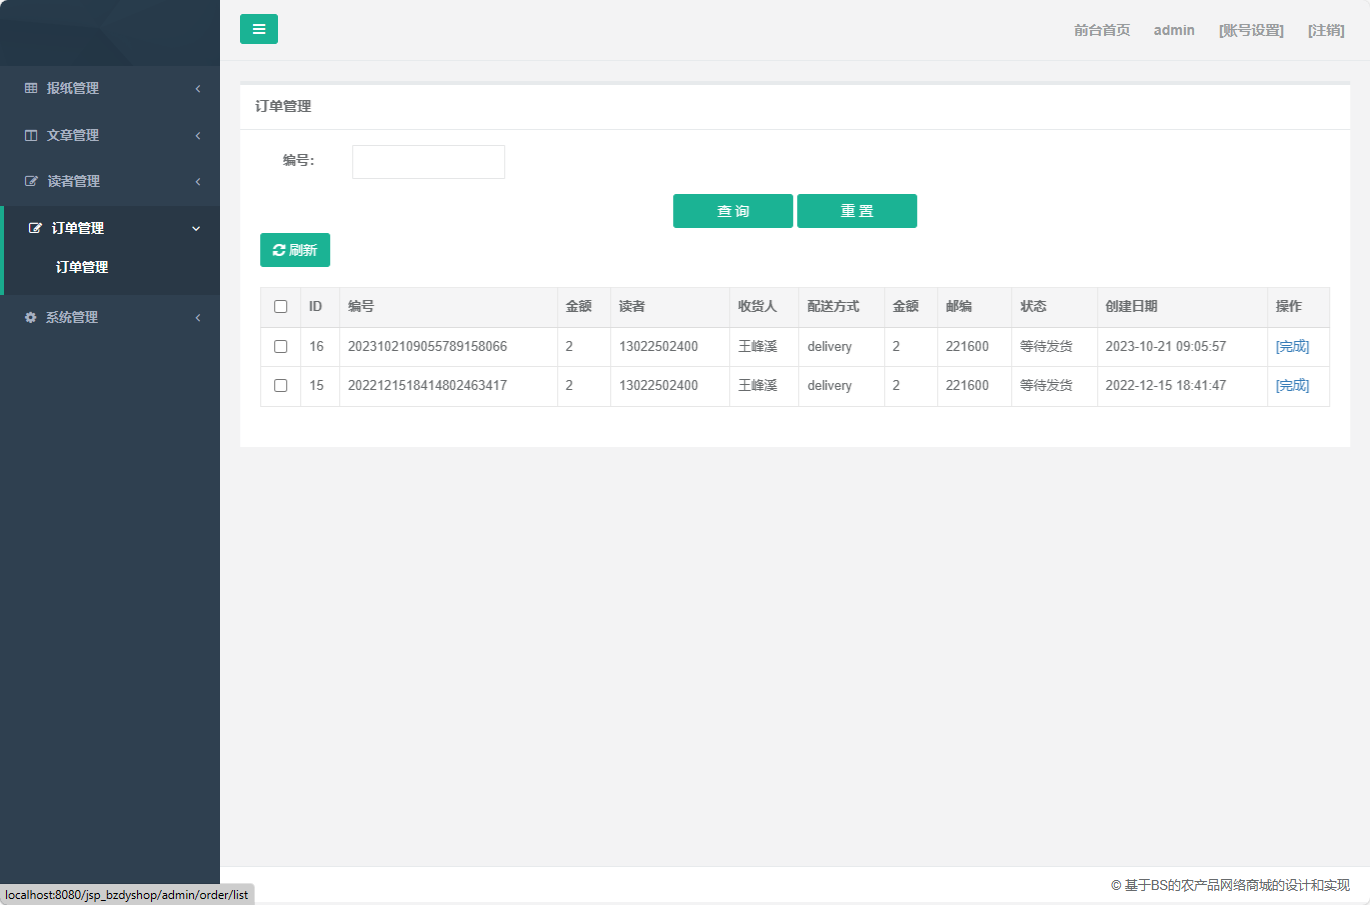Click 完成 link for order ID 16

pyautogui.click(x=1292, y=346)
